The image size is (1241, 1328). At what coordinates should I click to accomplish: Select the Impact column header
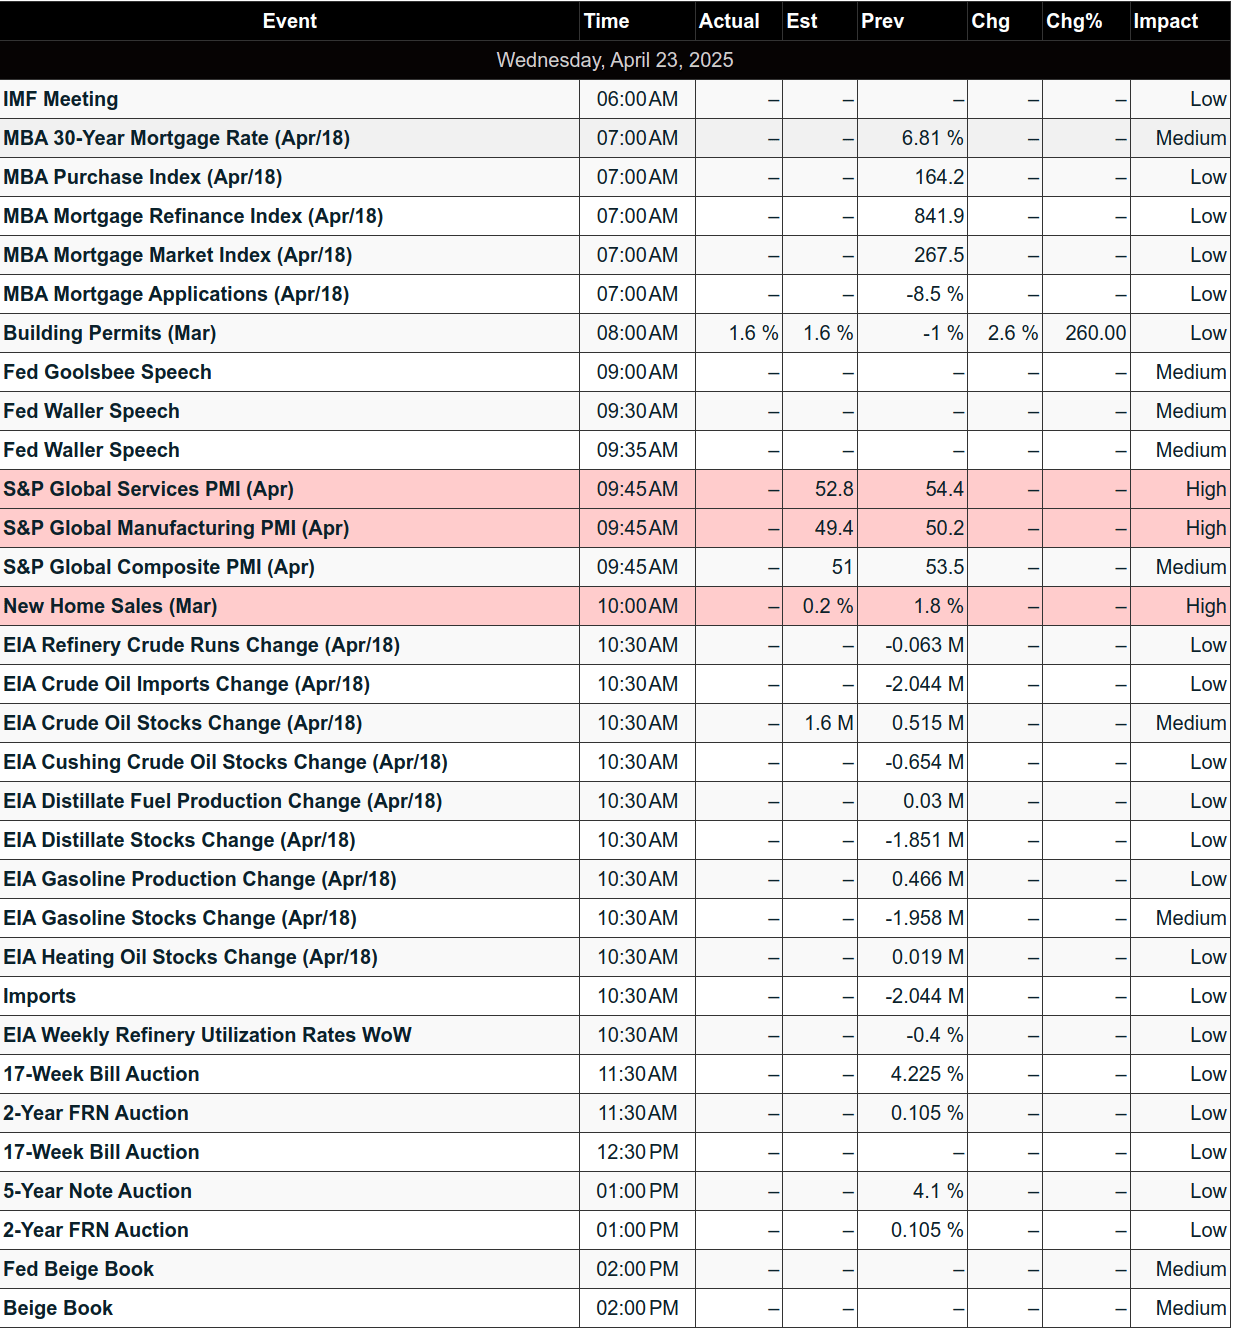[x=1165, y=21]
